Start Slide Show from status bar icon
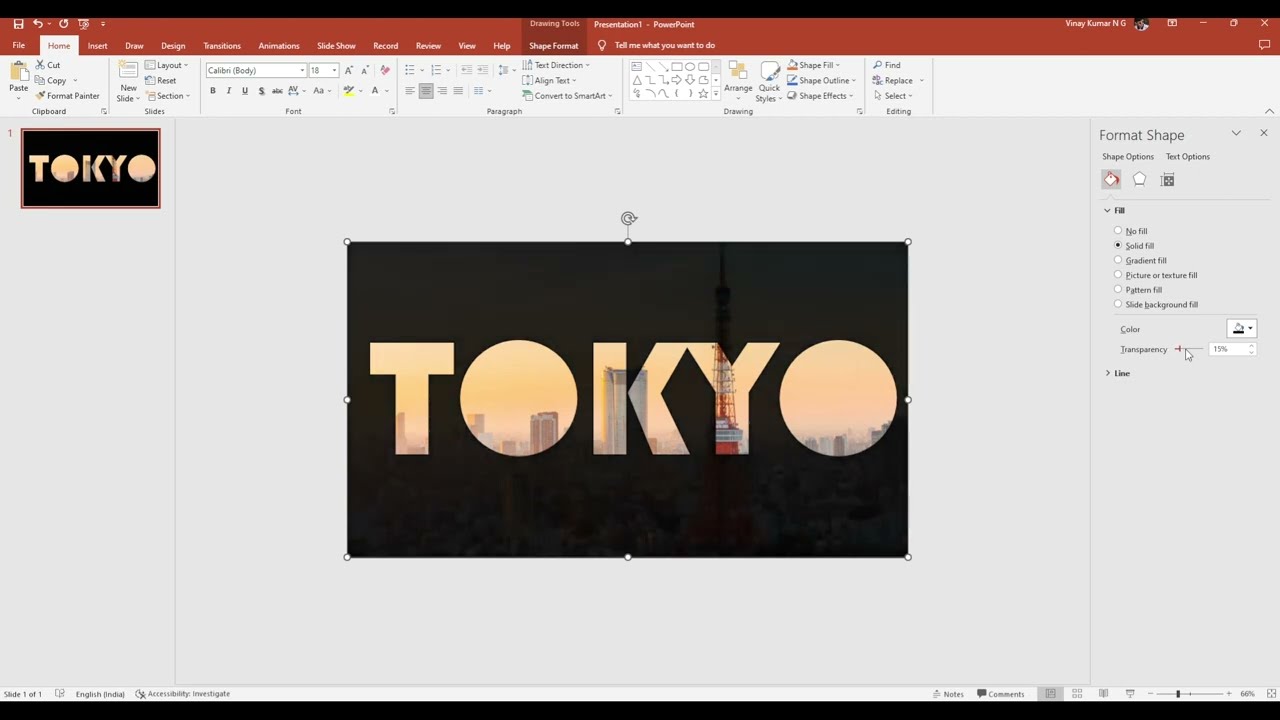The height and width of the screenshot is (720, 1280). pos(1130,694)
